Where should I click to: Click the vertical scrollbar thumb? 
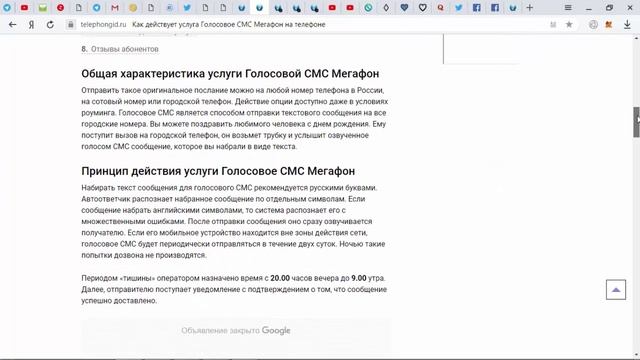point(636,122)
